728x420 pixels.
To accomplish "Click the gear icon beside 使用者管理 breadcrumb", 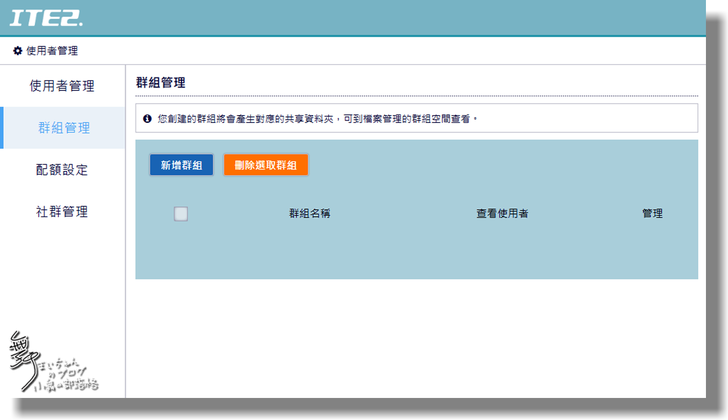I will coord(17,51).
